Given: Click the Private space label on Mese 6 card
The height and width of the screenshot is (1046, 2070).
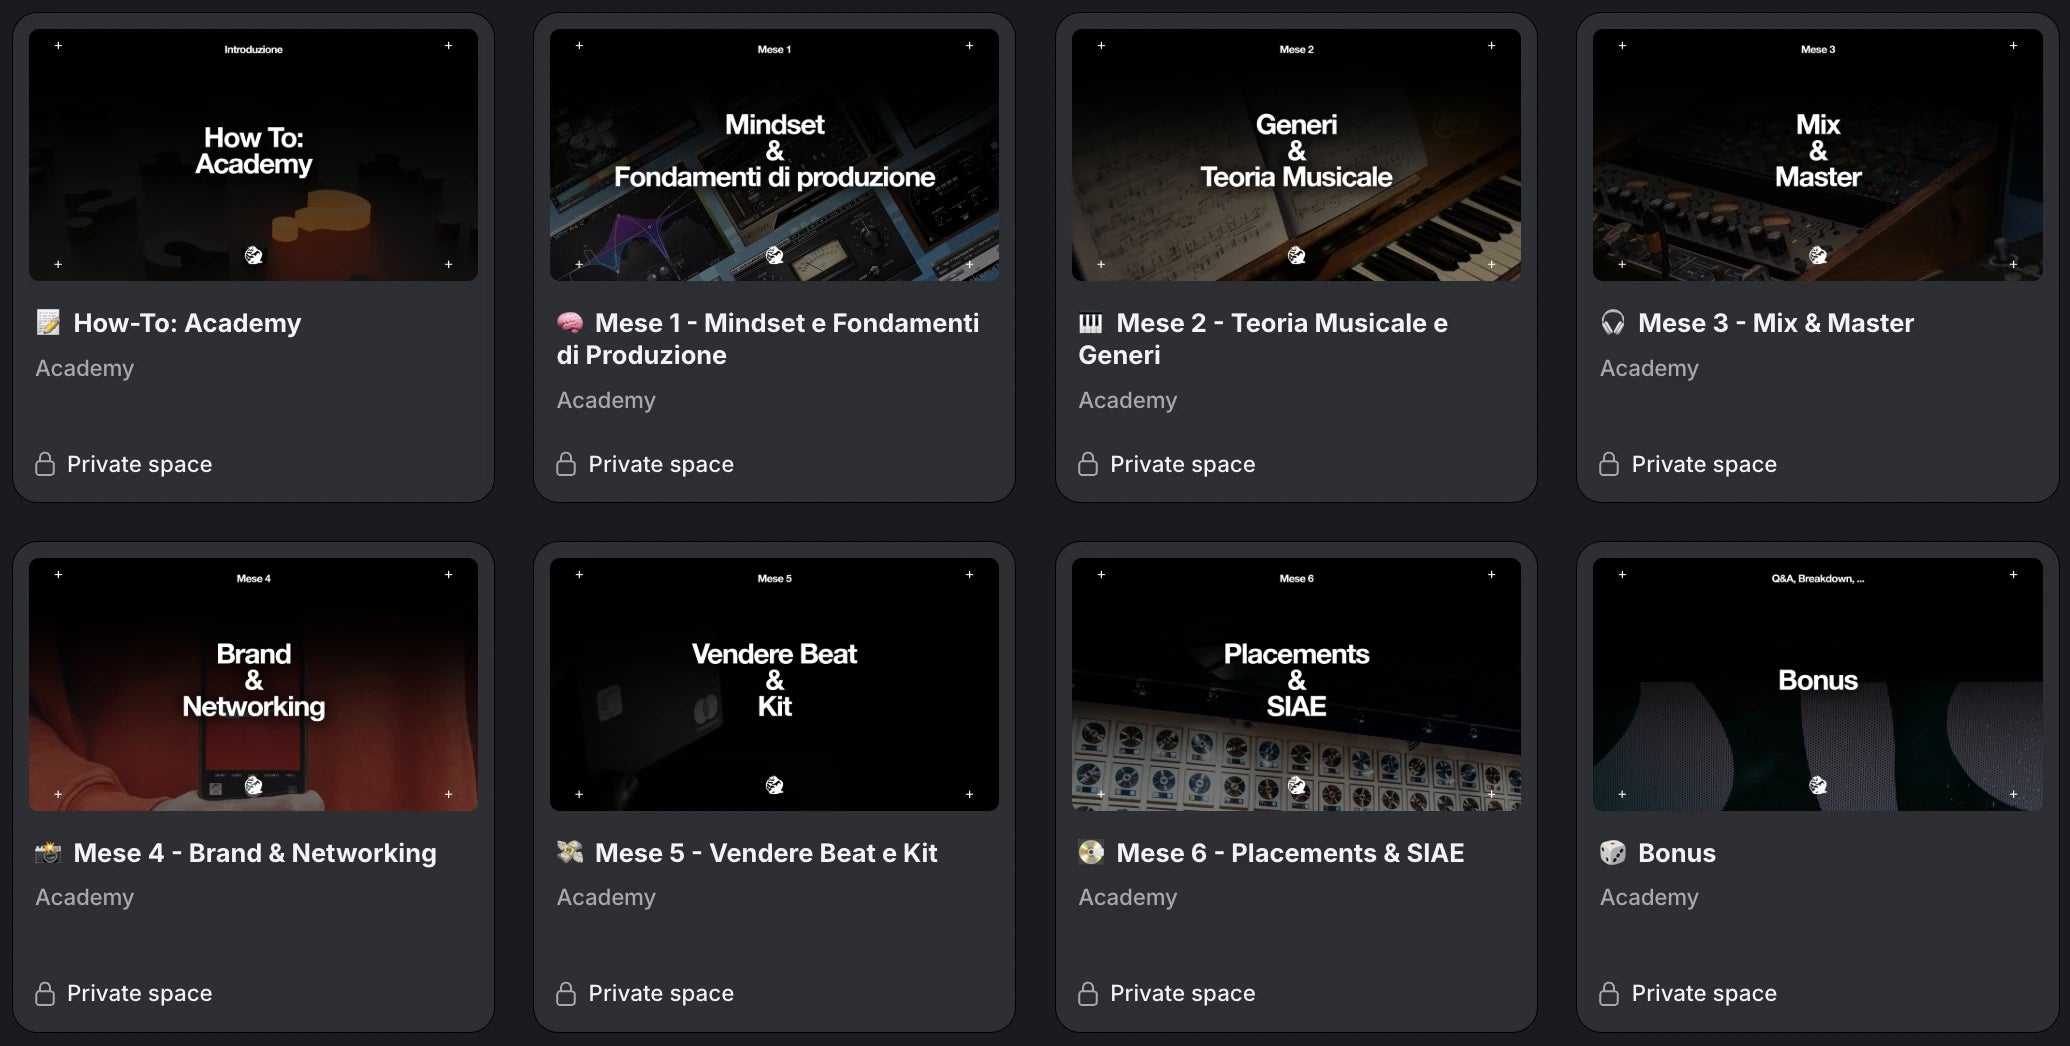Looking at the screenshot, I should [x=1182, y=993].
